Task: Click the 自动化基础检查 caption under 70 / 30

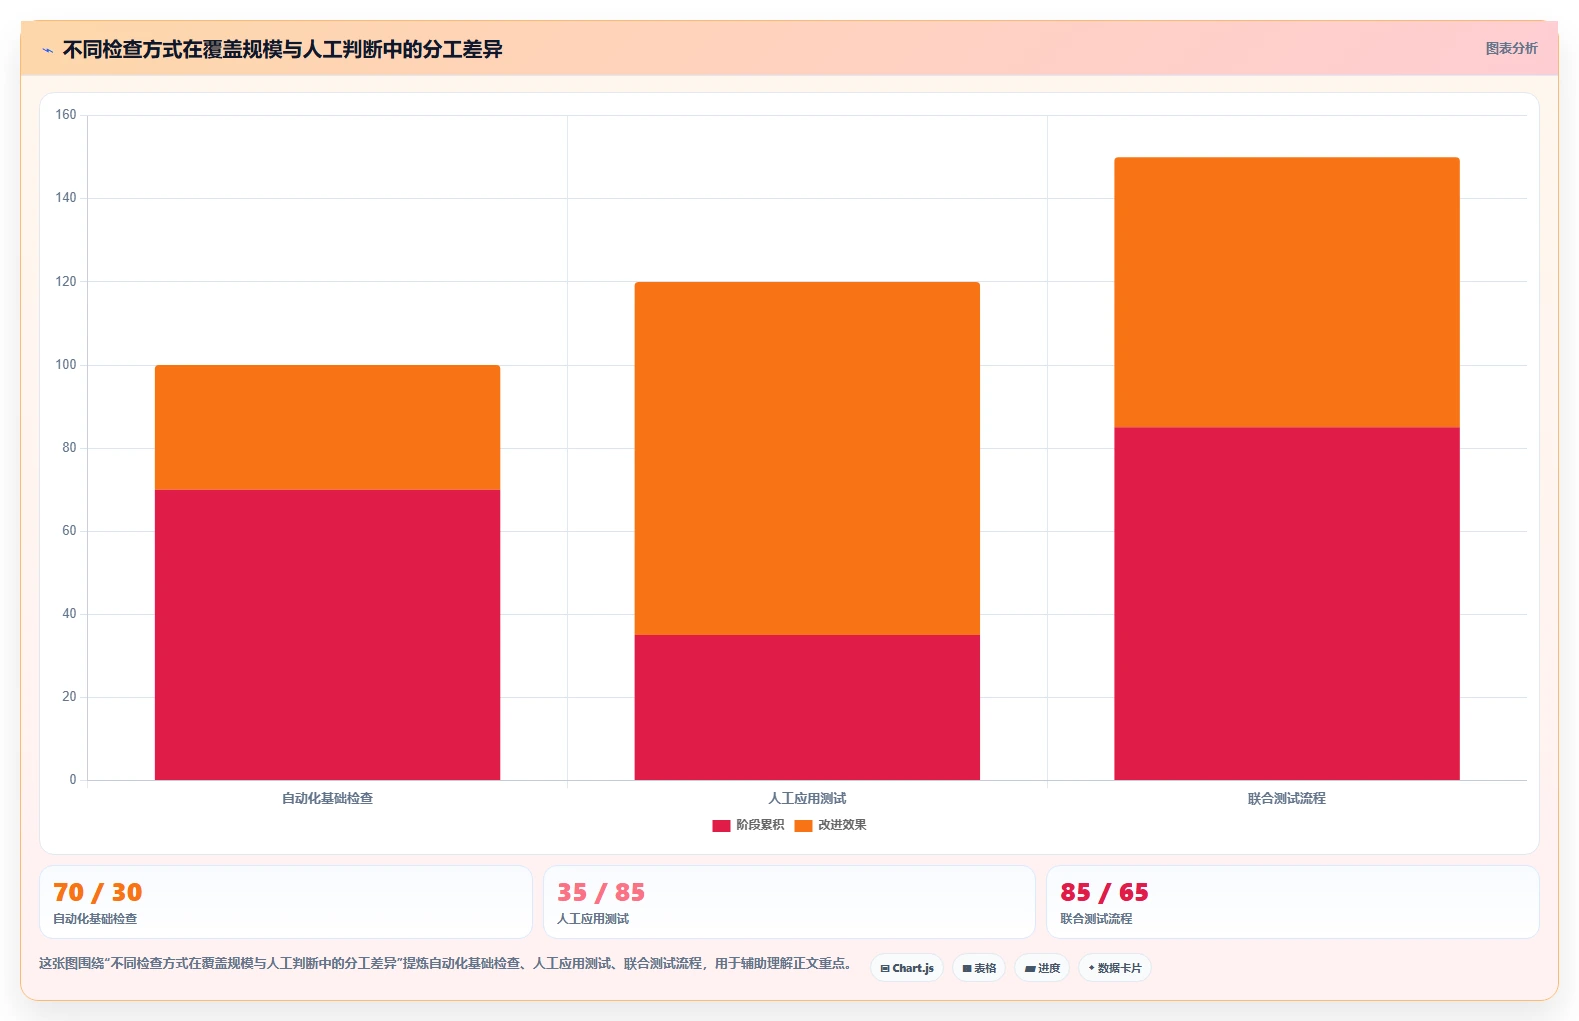Action: click(x=95, y=918)
